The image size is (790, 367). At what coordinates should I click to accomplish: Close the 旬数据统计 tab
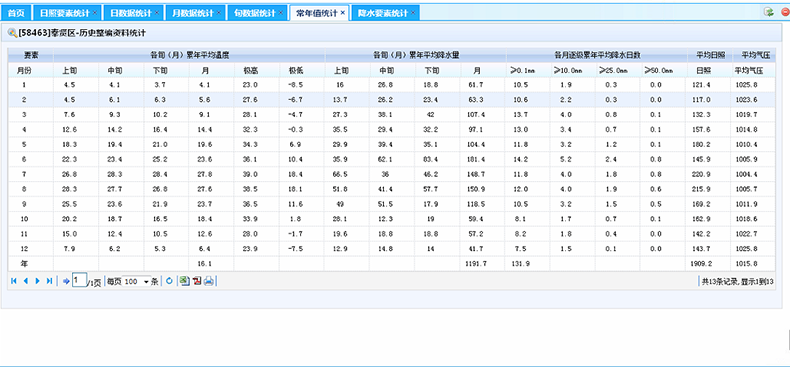coord(281,13)
